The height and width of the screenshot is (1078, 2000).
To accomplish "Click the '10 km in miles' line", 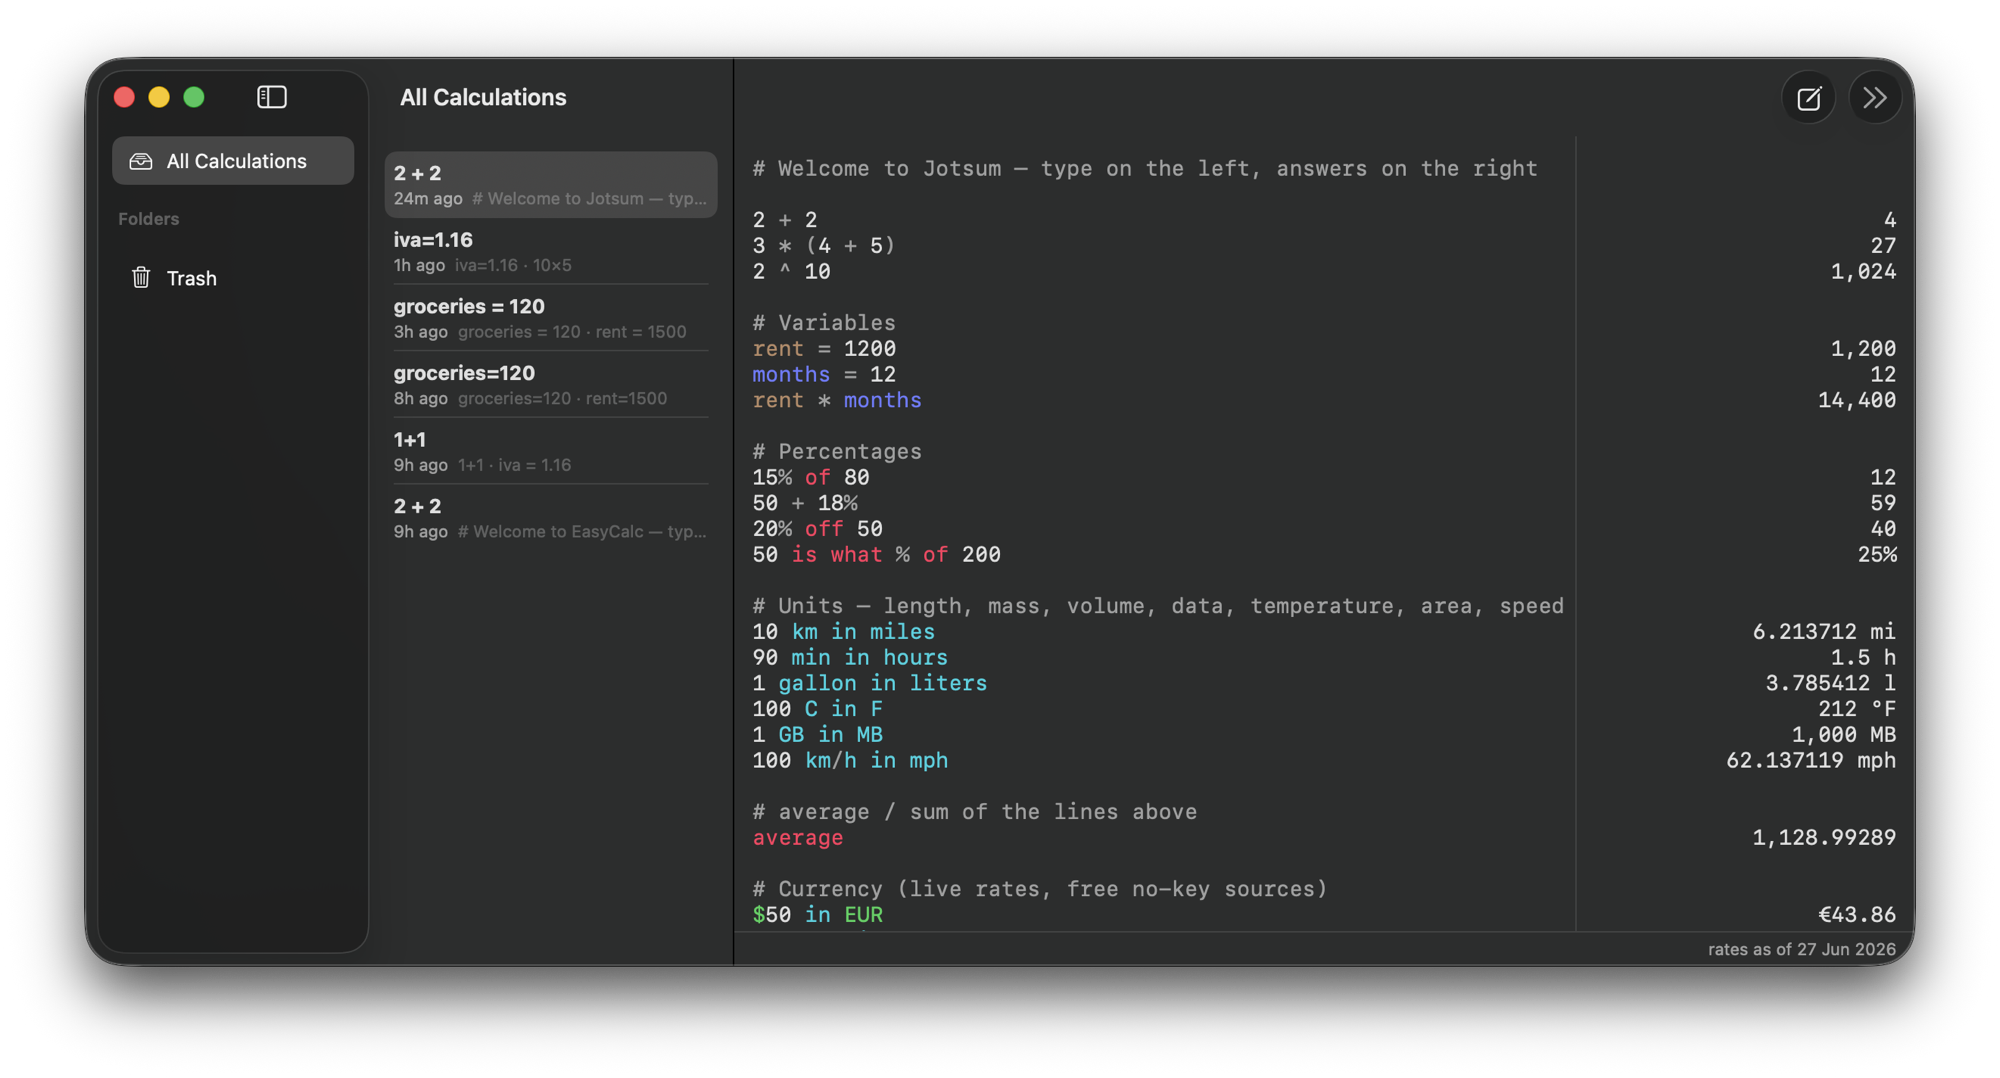I will point(844,631).
